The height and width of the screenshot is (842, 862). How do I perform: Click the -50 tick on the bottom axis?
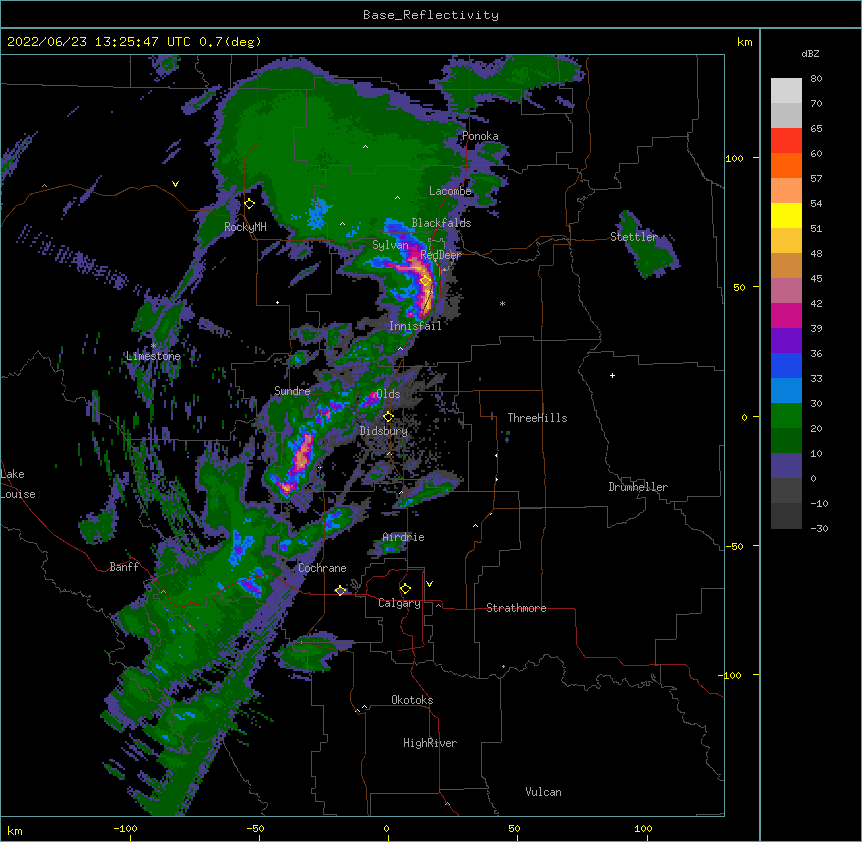click(x=255, y=828)
